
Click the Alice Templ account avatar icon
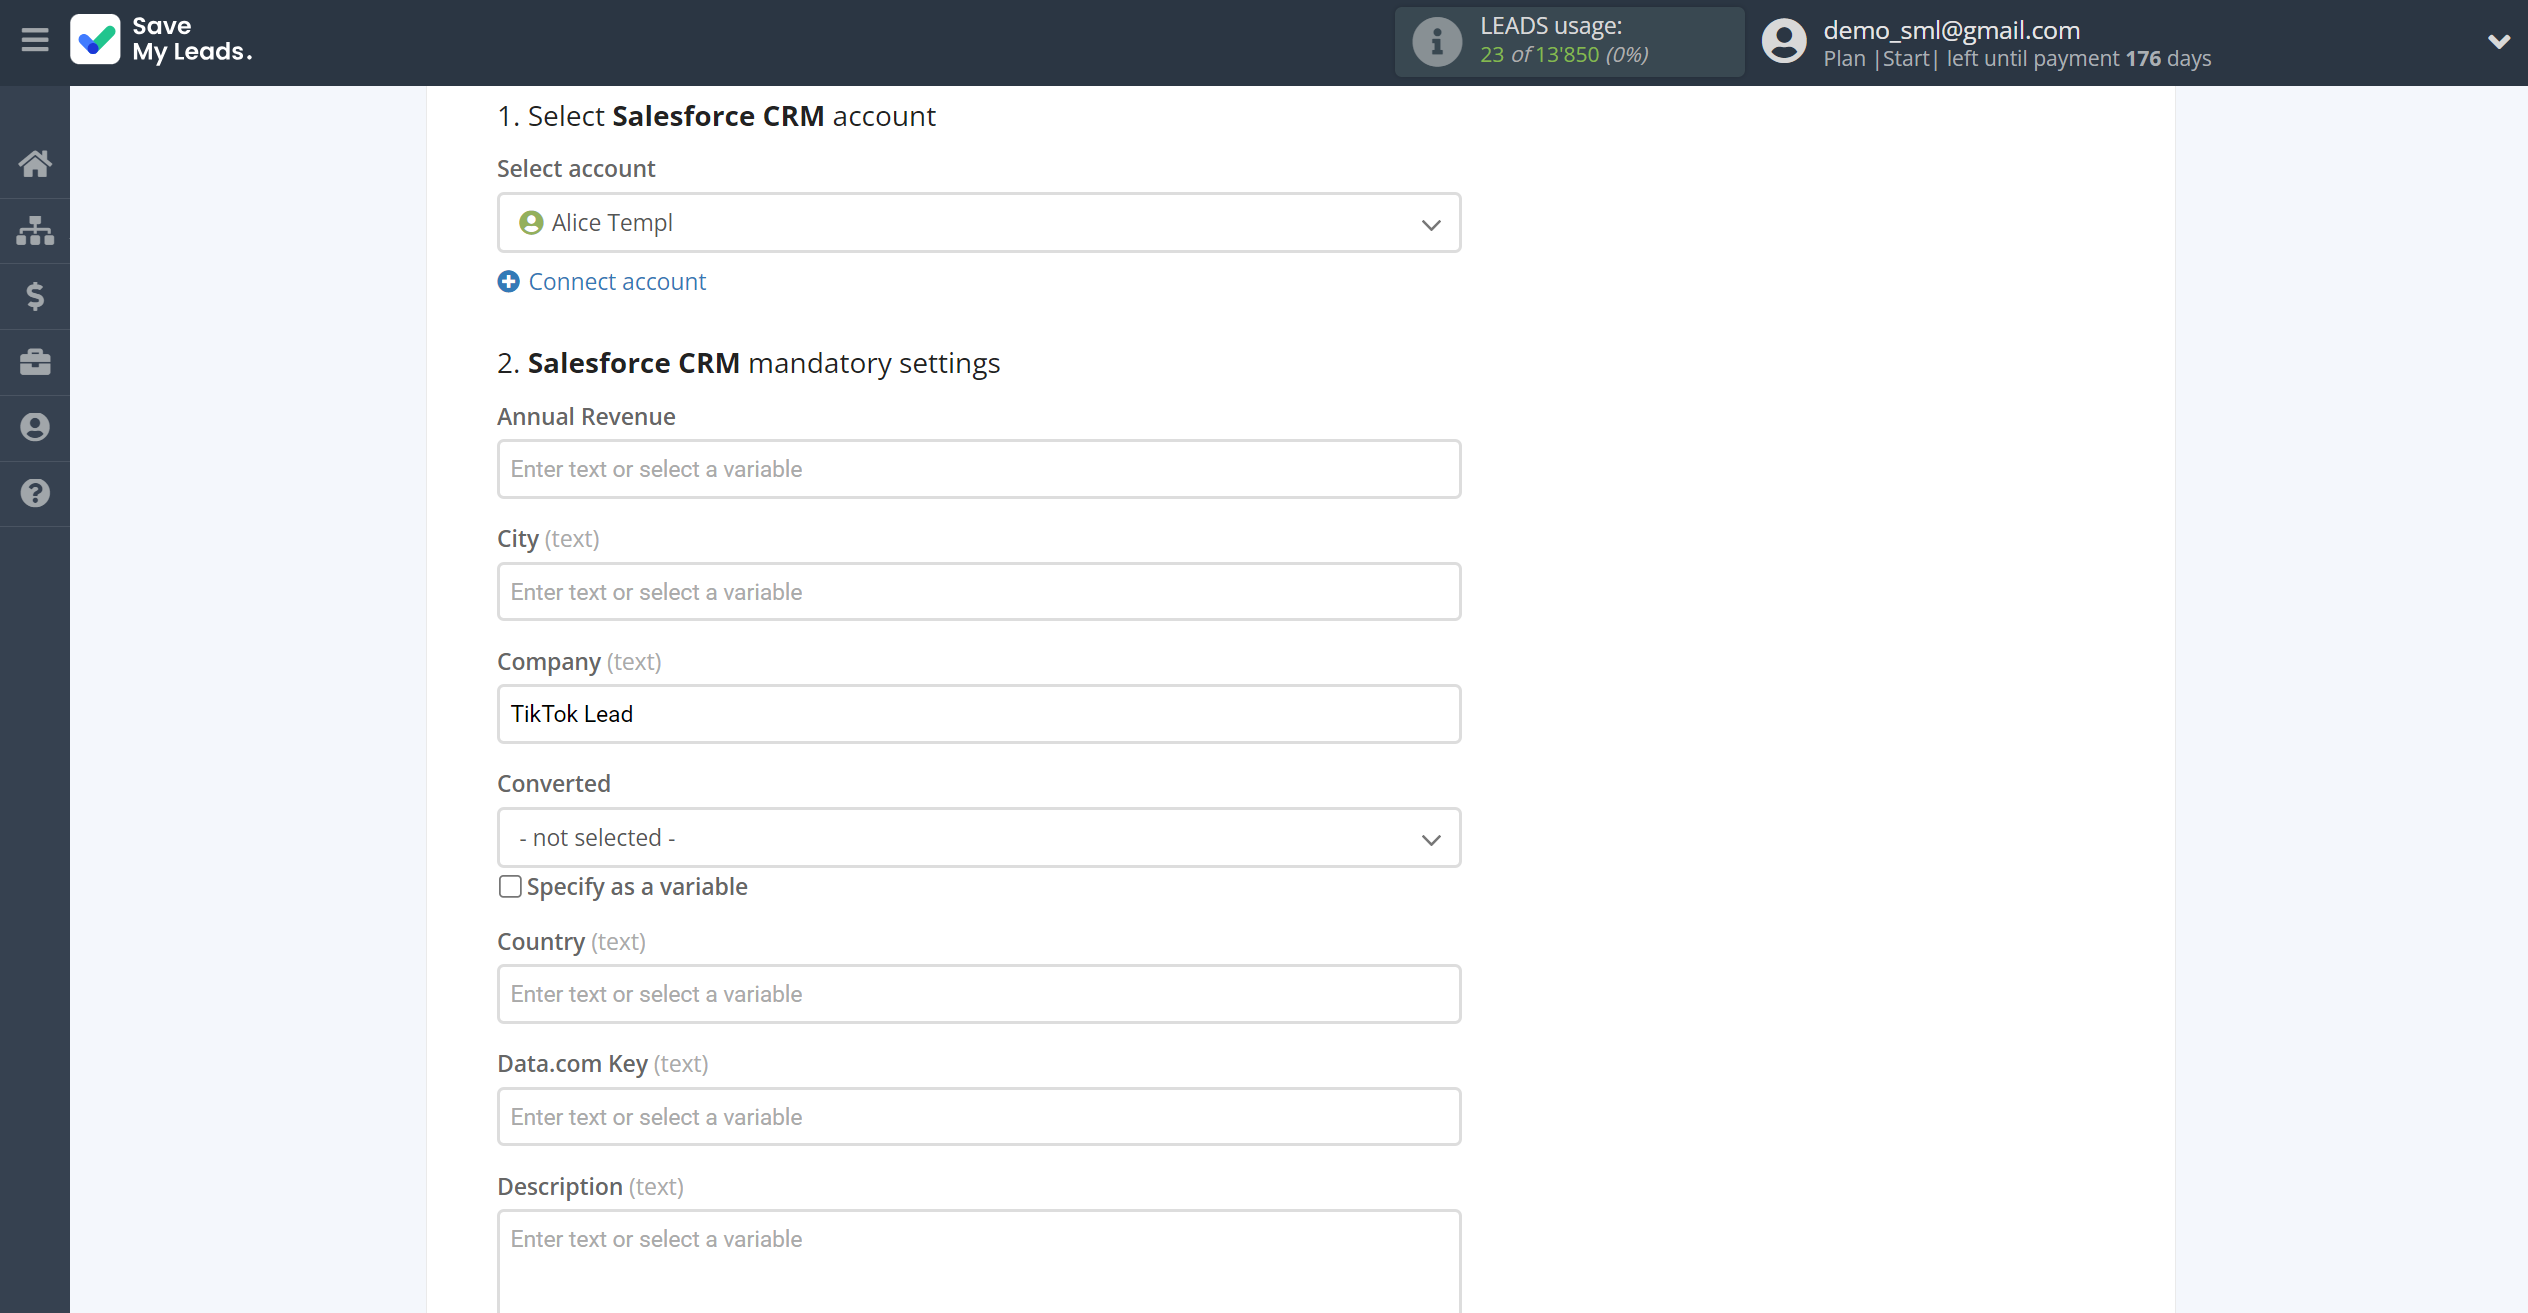point(531,223)
